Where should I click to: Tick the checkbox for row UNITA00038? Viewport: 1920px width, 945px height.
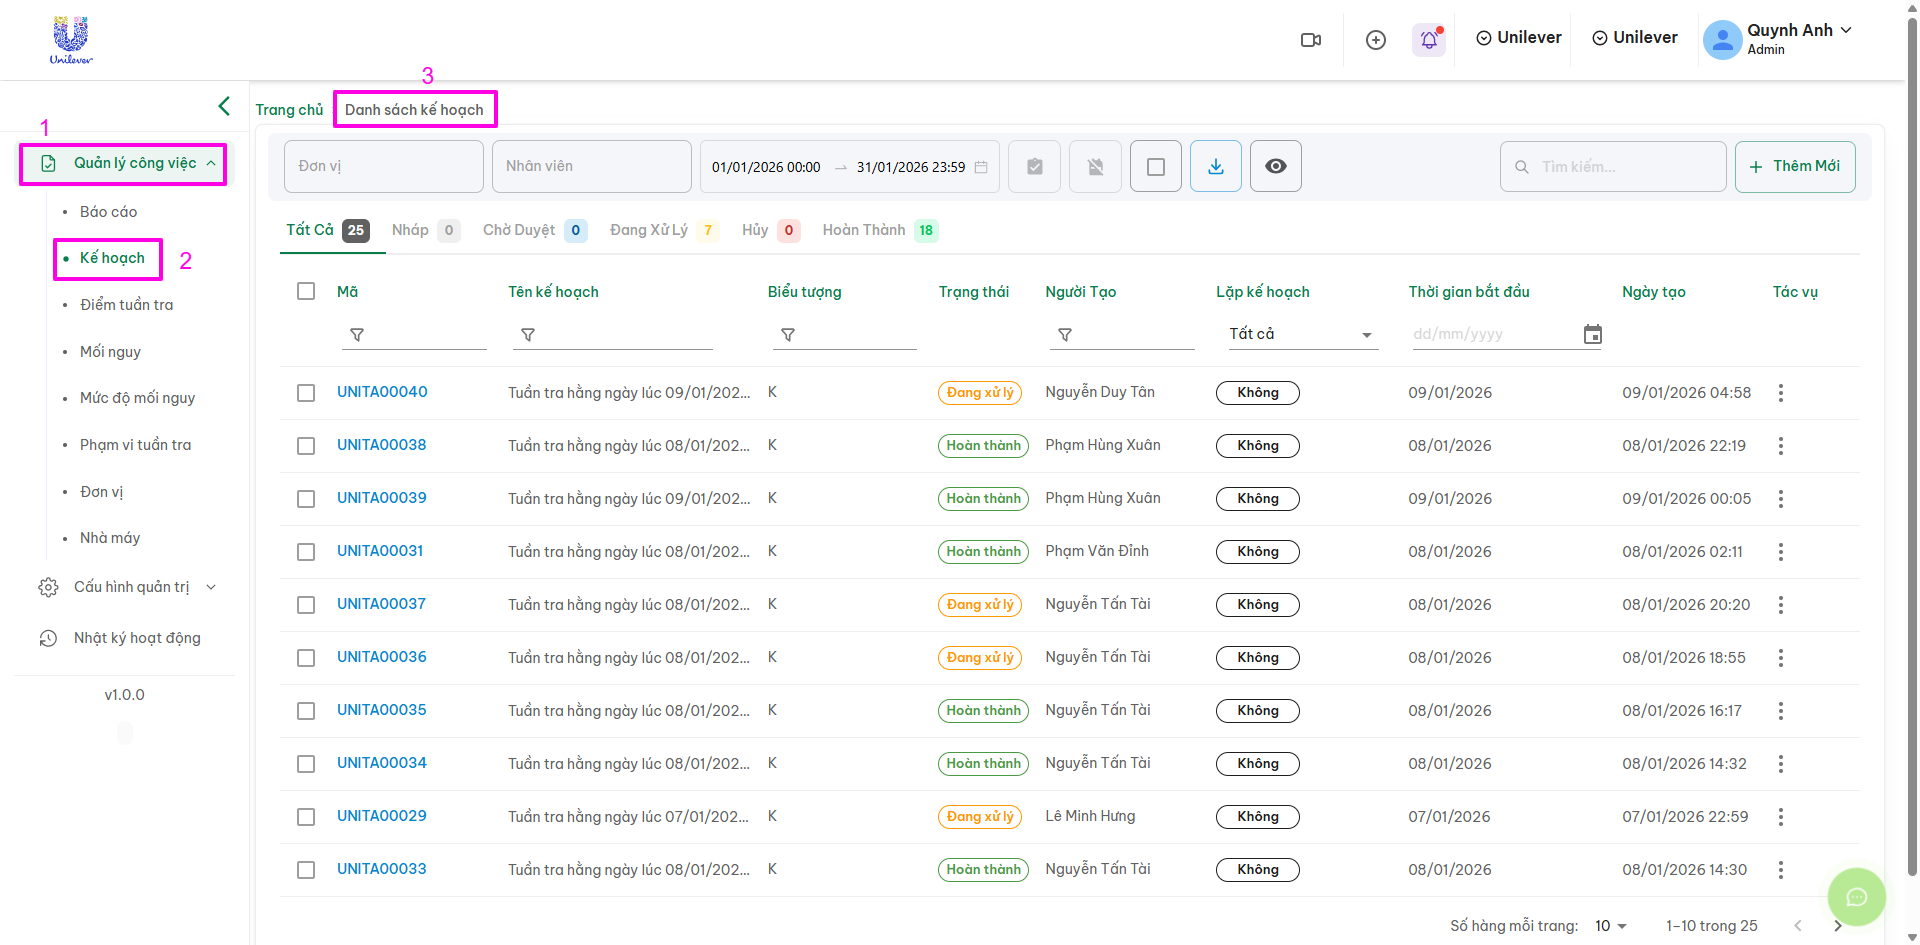tap(306, 446)
